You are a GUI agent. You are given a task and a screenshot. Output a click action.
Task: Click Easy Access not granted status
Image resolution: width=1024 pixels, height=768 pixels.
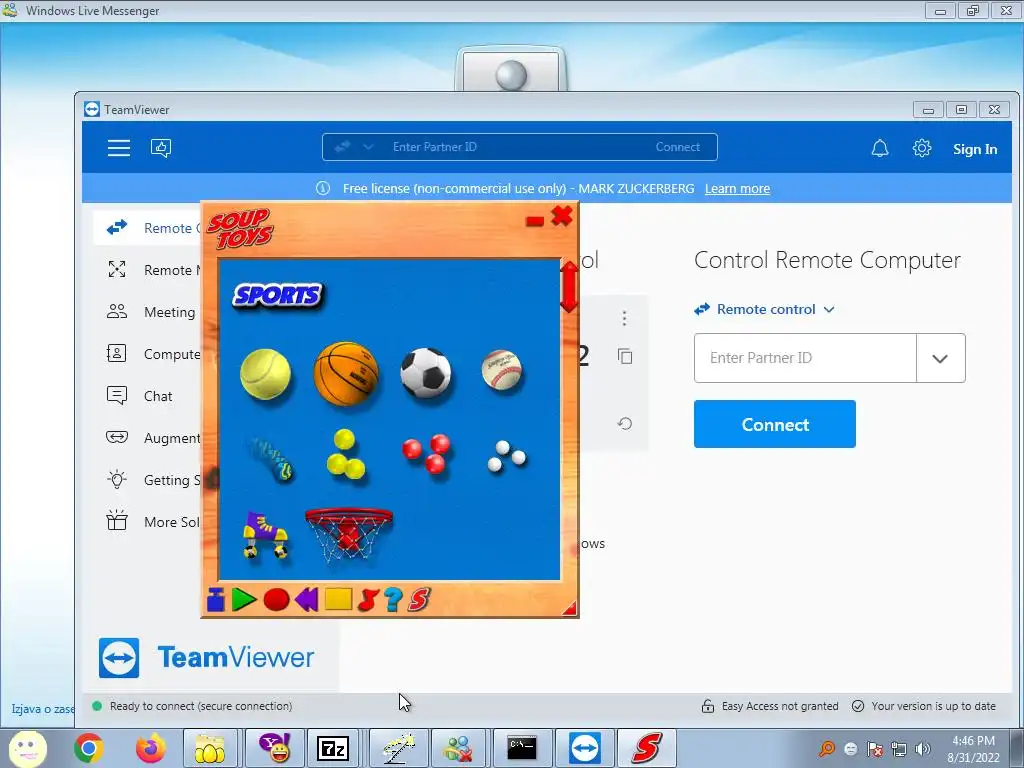pyautogui.click(x=770, y=706)
